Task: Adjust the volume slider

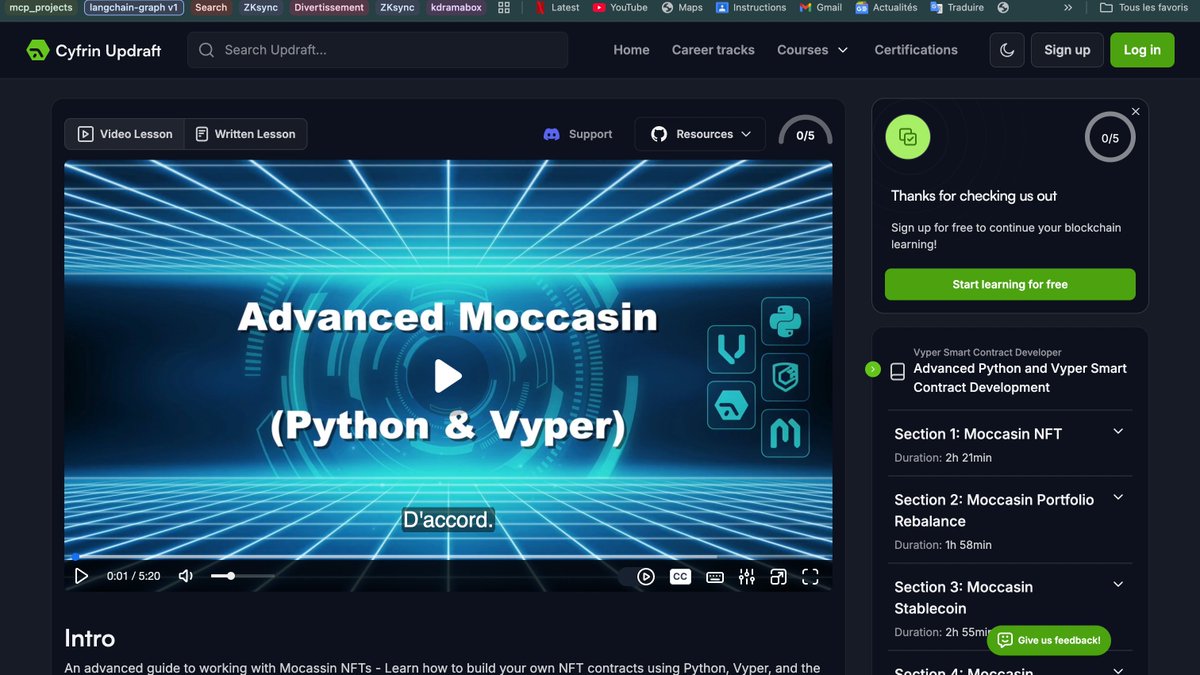Action: click(x=242, y=576)
